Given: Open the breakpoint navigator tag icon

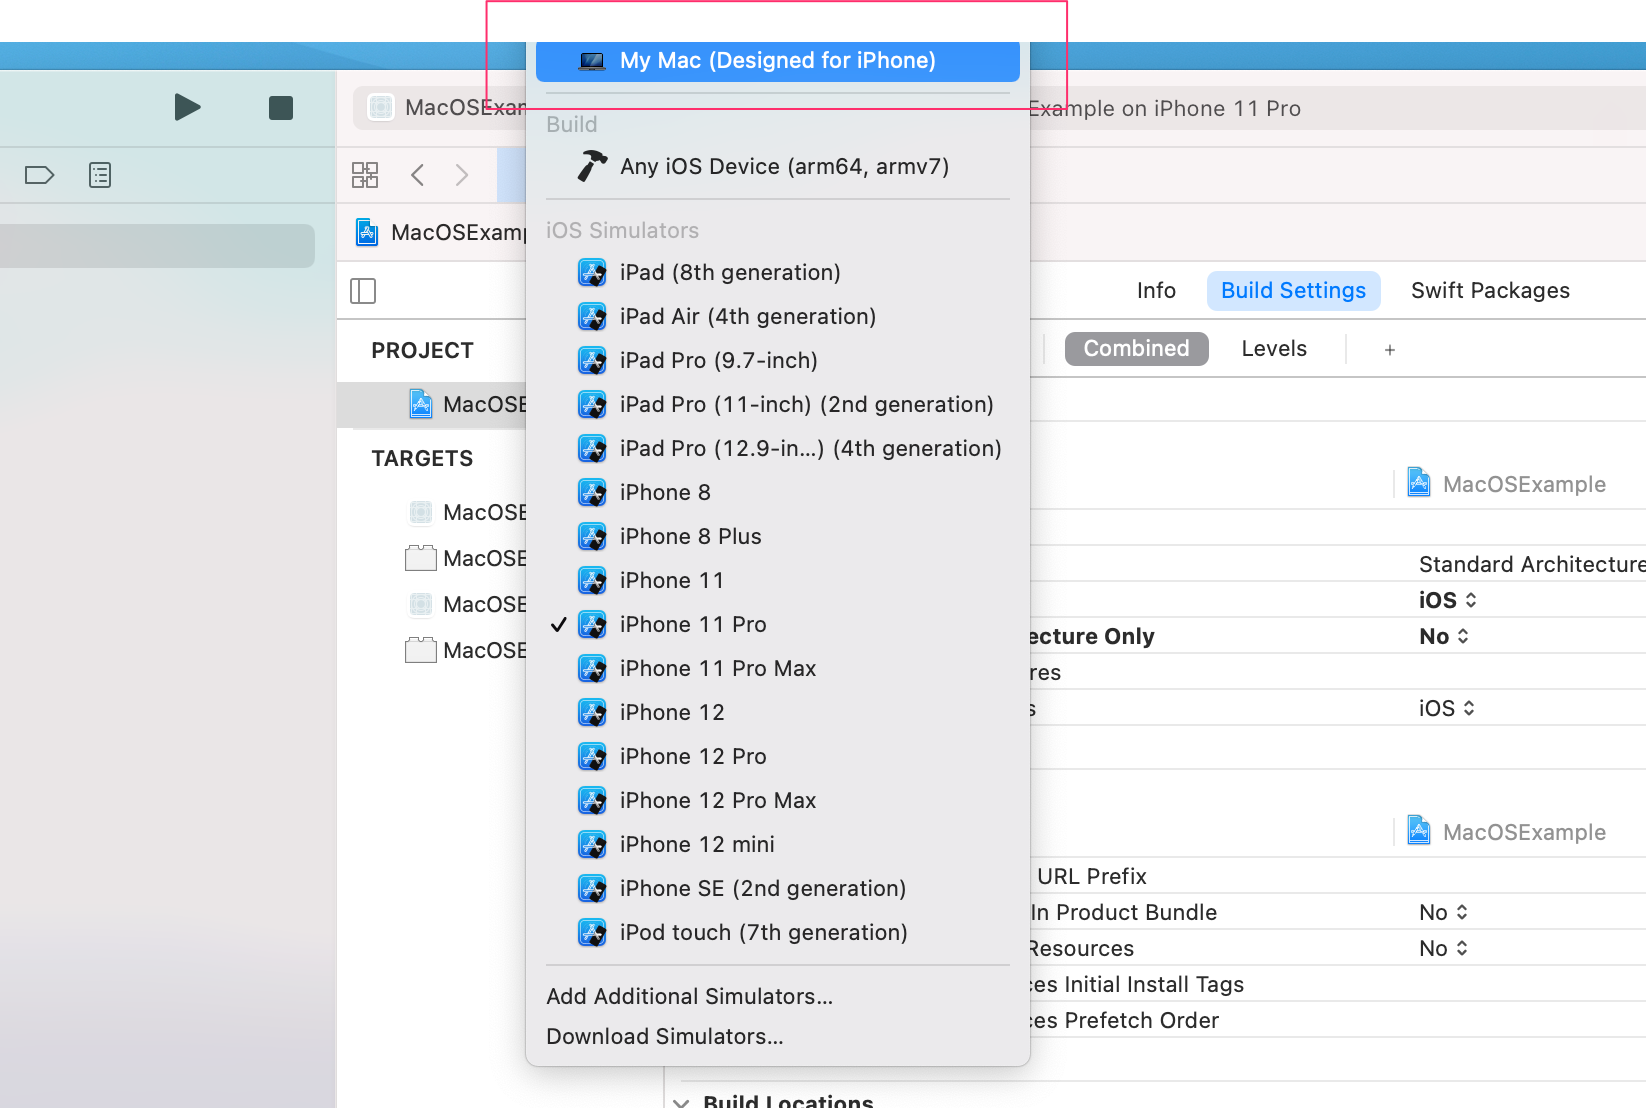Looking at the screenshot, I should [x=39, y=176].
